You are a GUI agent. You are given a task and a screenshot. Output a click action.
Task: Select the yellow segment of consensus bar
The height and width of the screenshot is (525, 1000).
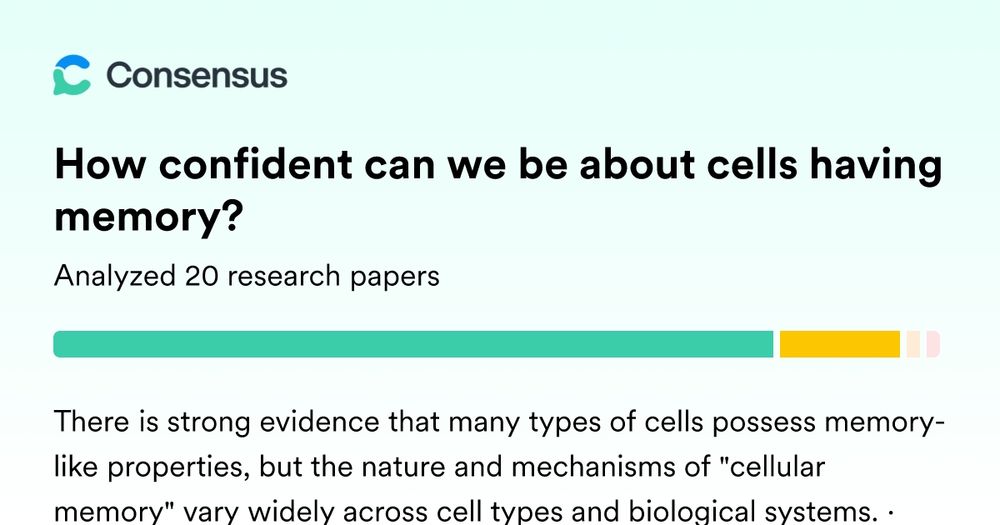pyautogui.click(x=839, y=344)
